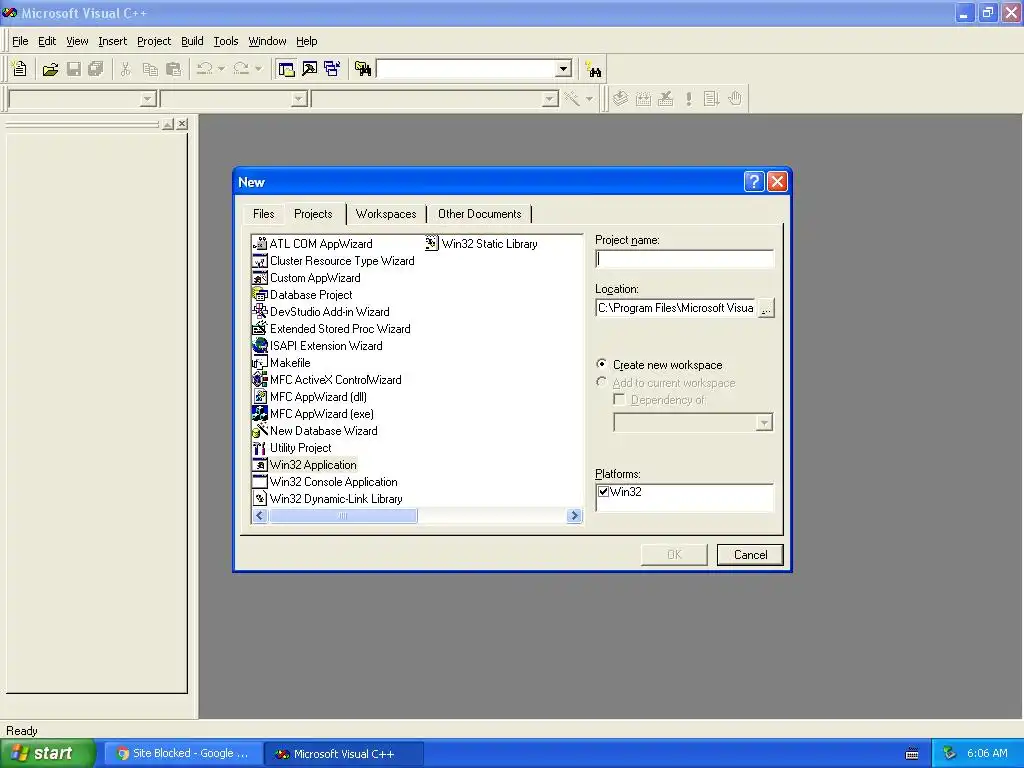Open the Edit menu
The width and height of the screenshot is (1024, 768).
tap(47, 40)
